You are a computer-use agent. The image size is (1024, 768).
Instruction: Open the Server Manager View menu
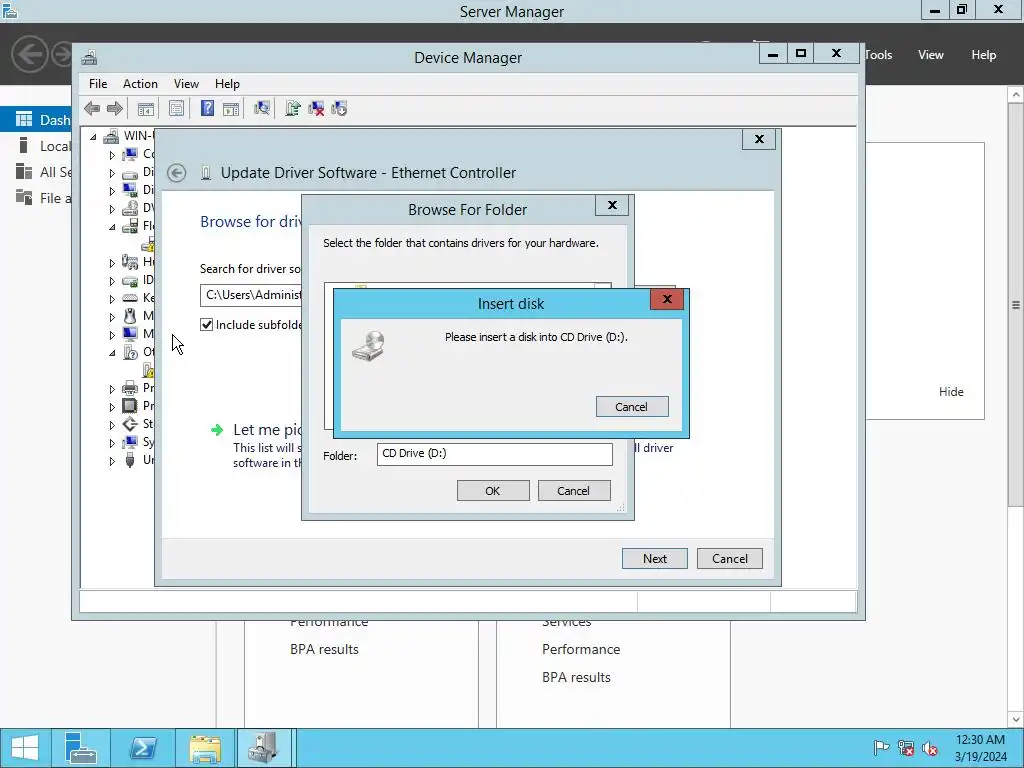point(931,55)
